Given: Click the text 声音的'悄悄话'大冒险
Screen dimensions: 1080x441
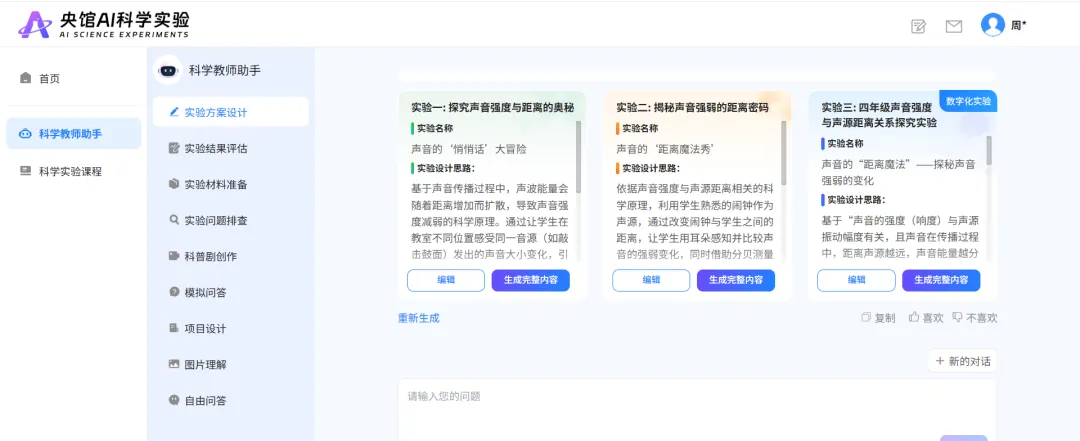Looking at the screenshot, I should point(468,149).
